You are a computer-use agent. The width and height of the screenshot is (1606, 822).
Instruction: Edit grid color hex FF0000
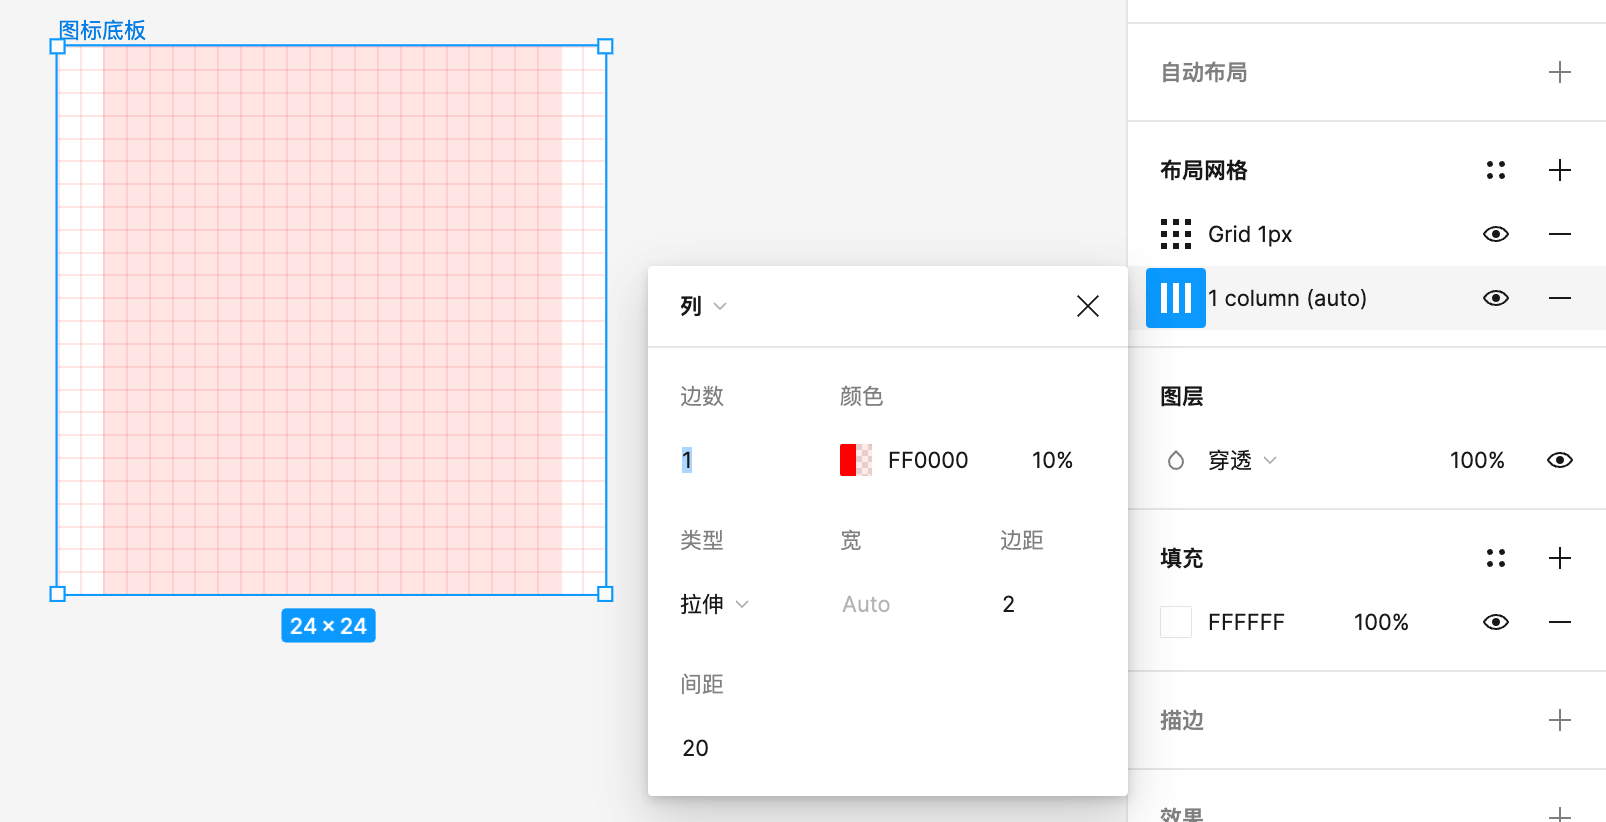point(928,460)
